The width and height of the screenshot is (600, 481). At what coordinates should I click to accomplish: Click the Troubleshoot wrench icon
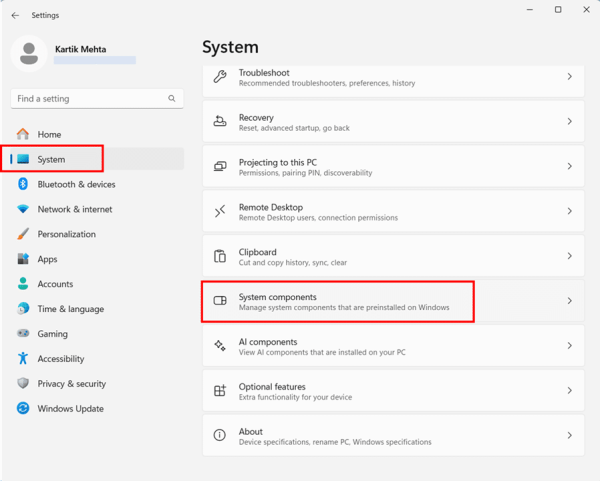click(220, 77)
